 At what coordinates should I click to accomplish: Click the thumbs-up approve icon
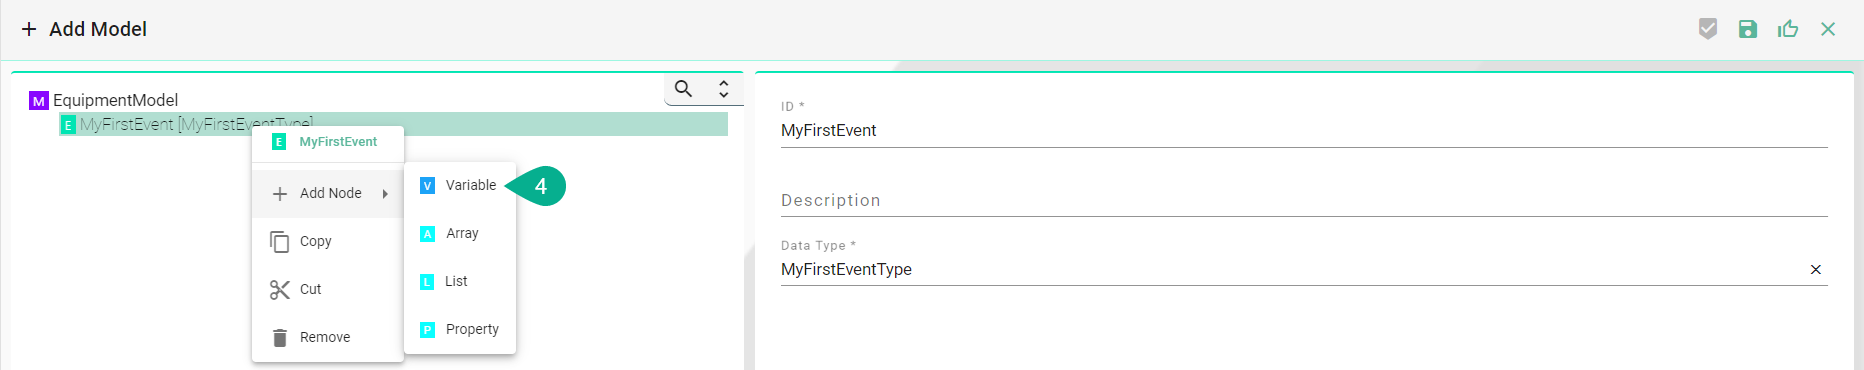pyautogui.click(x=1788, y=29)
